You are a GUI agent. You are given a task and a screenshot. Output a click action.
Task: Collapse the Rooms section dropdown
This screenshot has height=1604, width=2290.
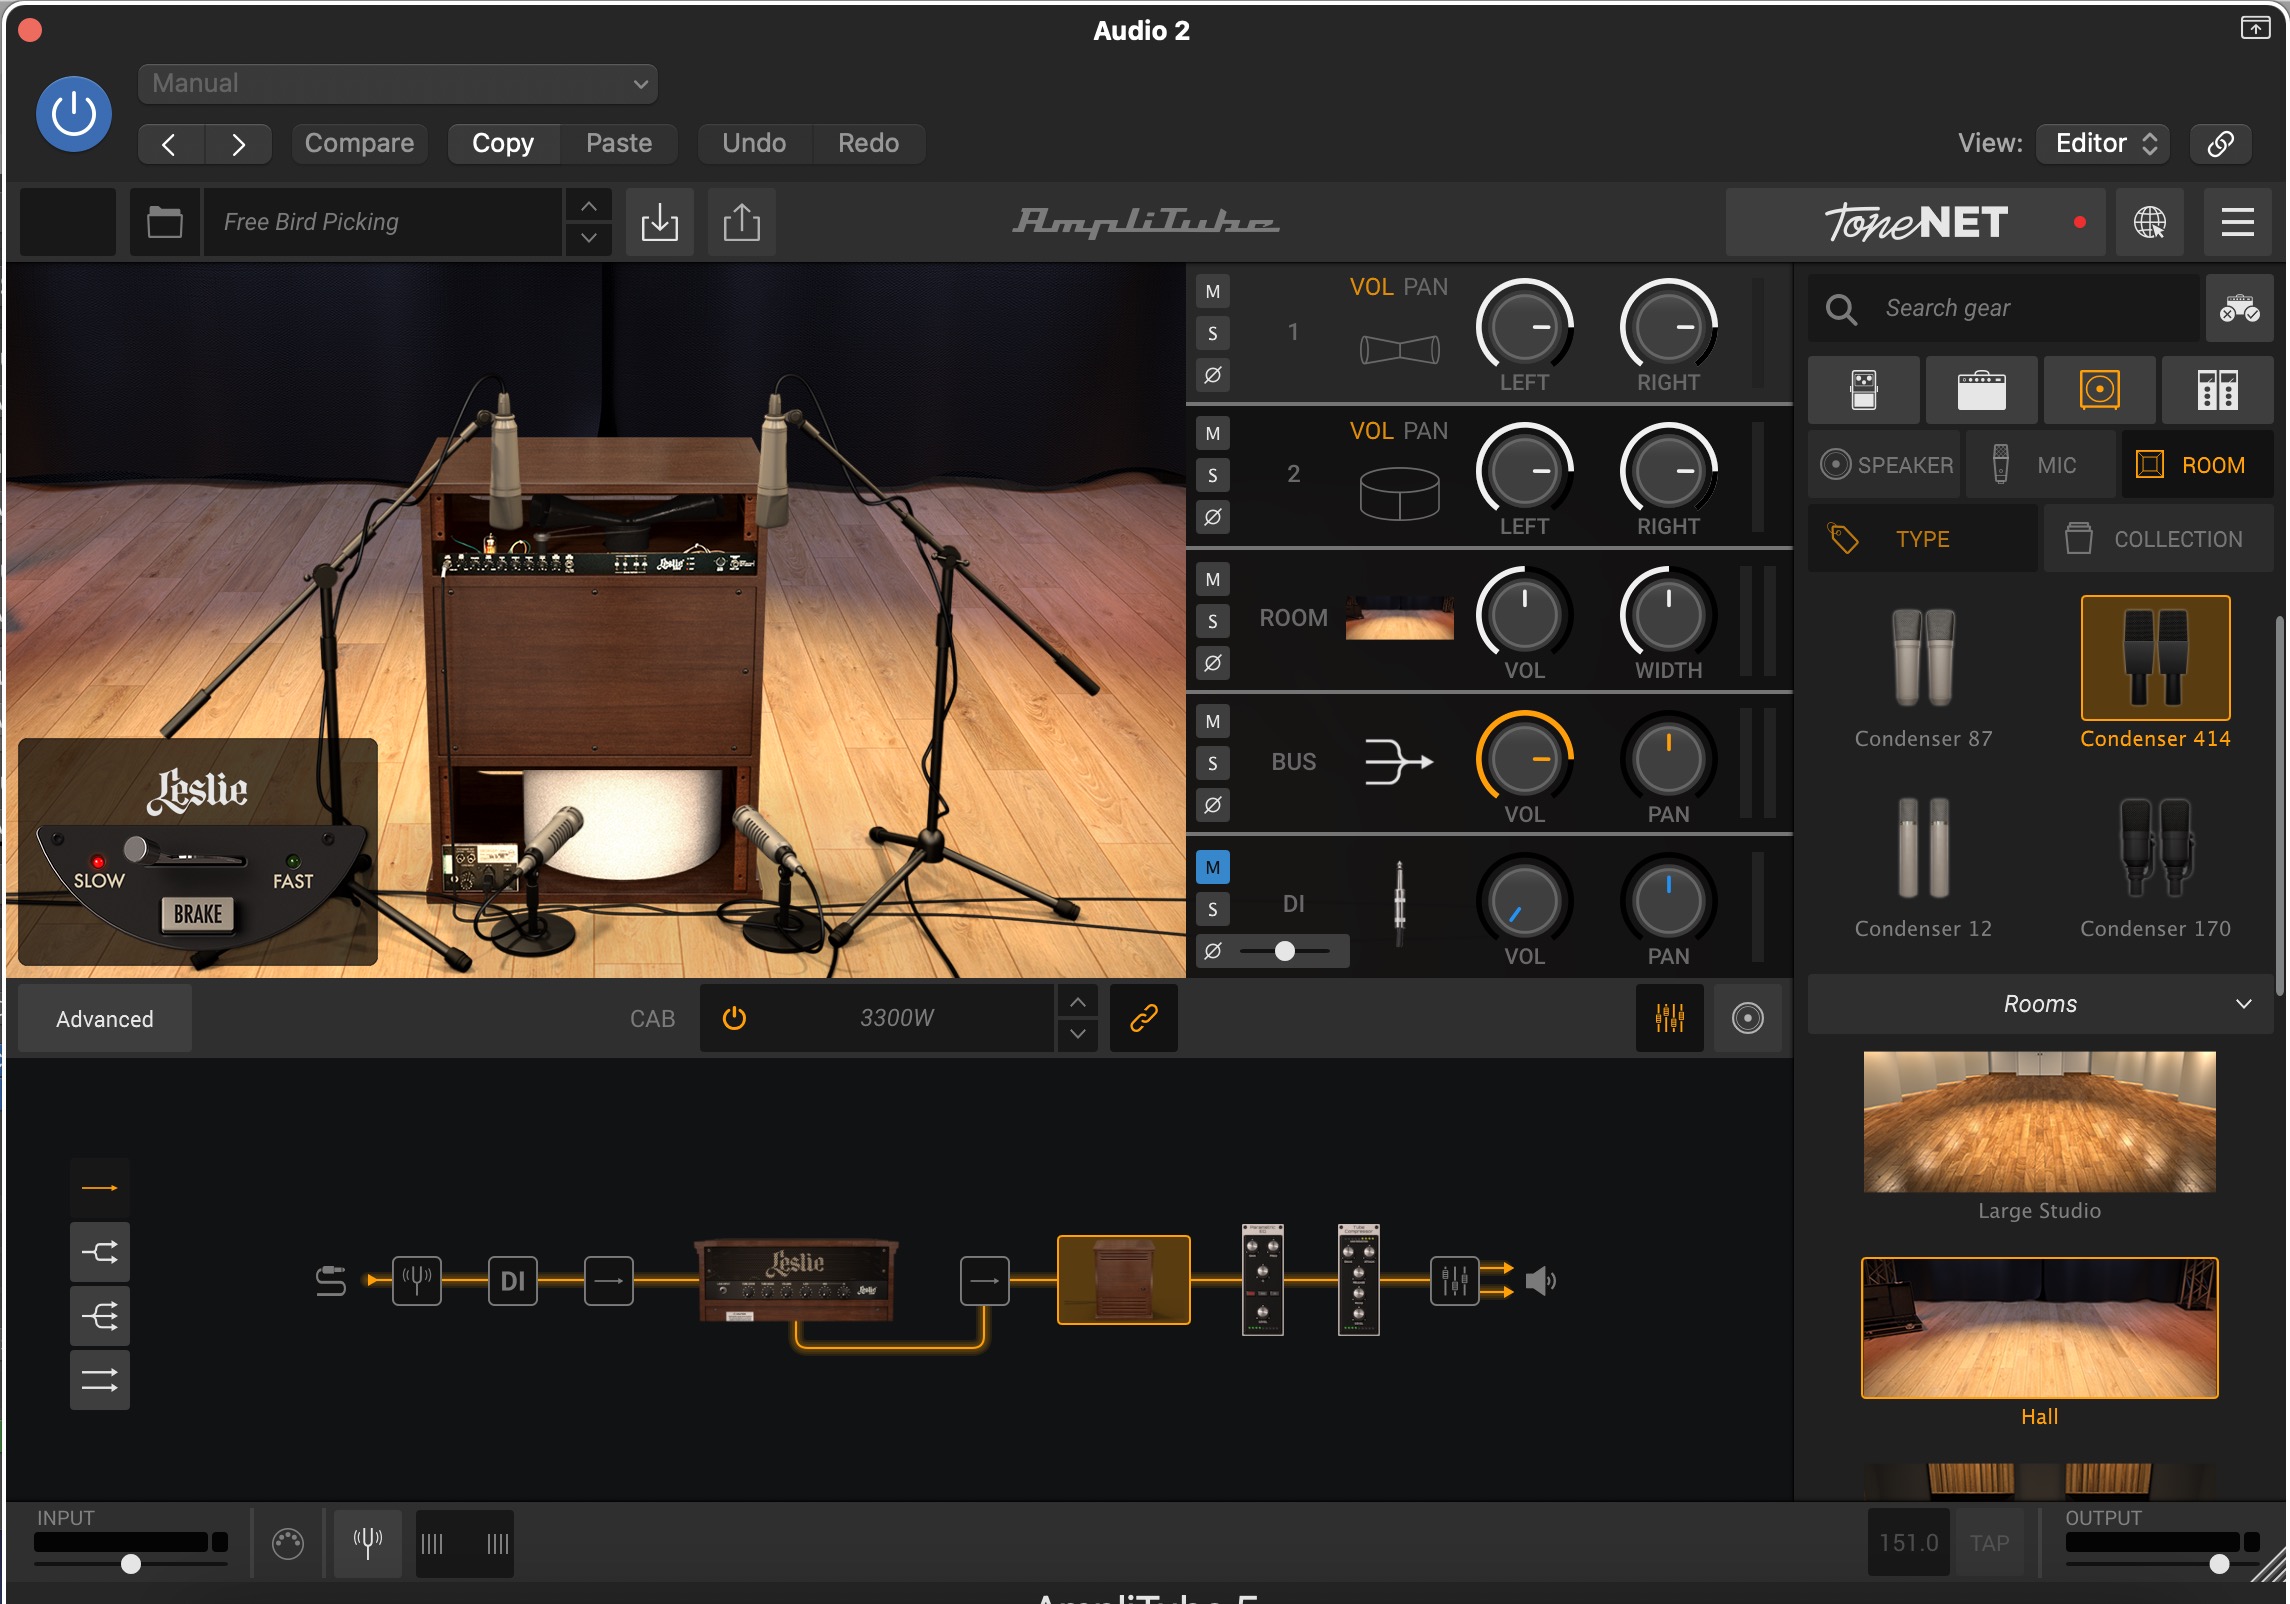coord(2040,1004)
